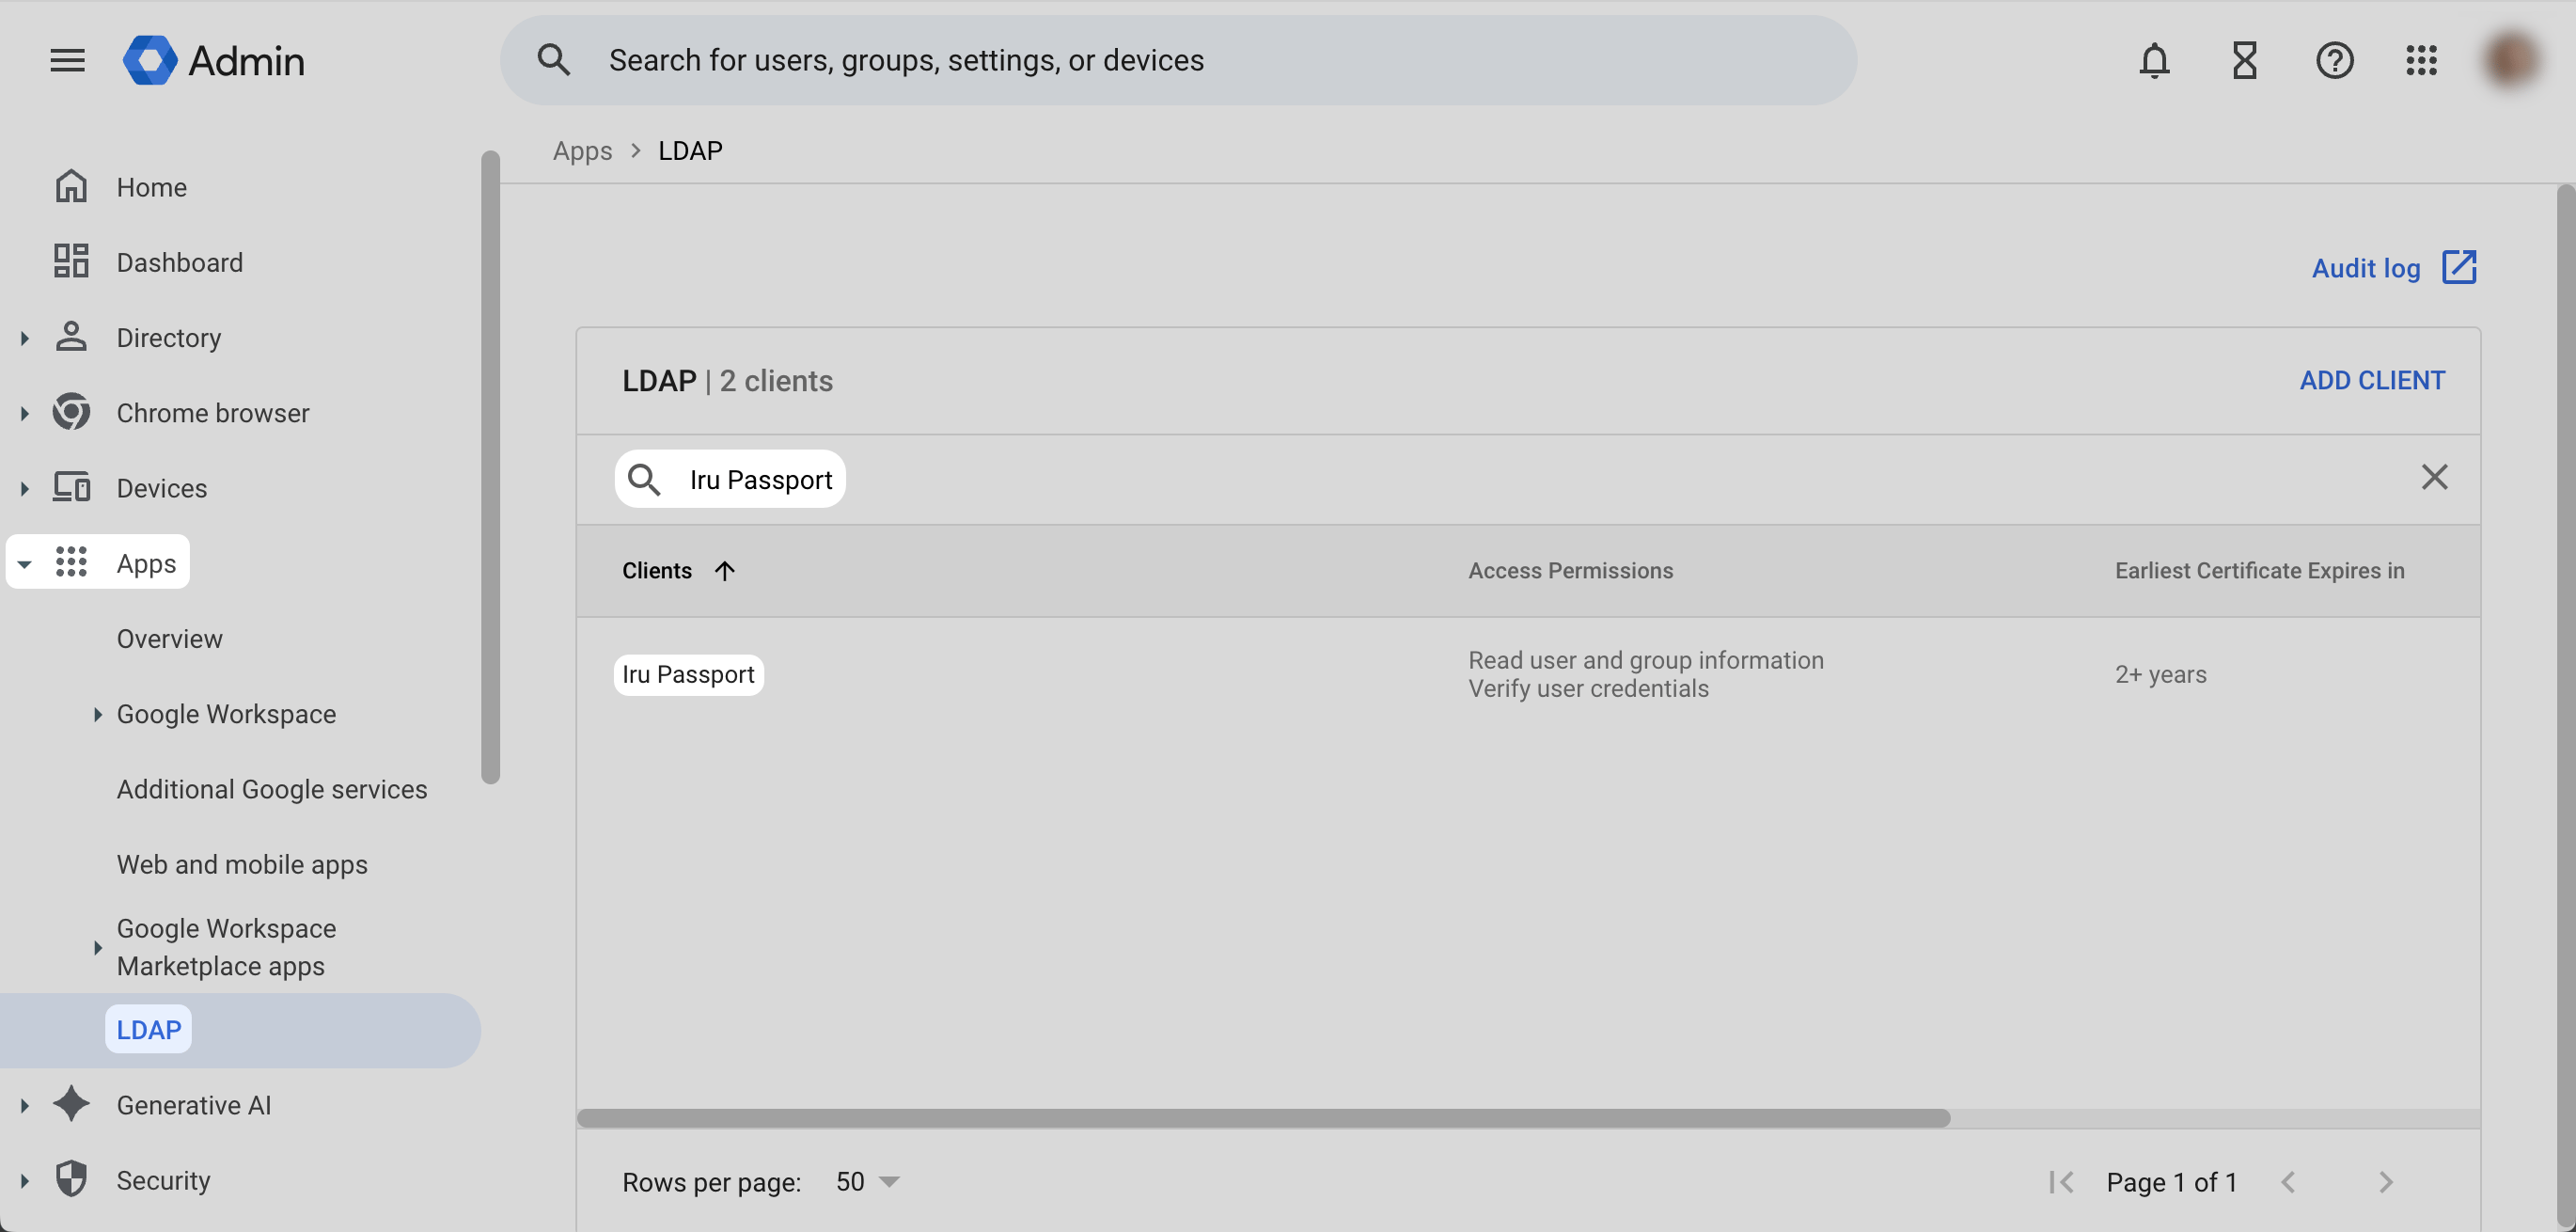Open Web and mobile apps
The height and width of the screenshot is (1232, 2576).
point(241,864)
